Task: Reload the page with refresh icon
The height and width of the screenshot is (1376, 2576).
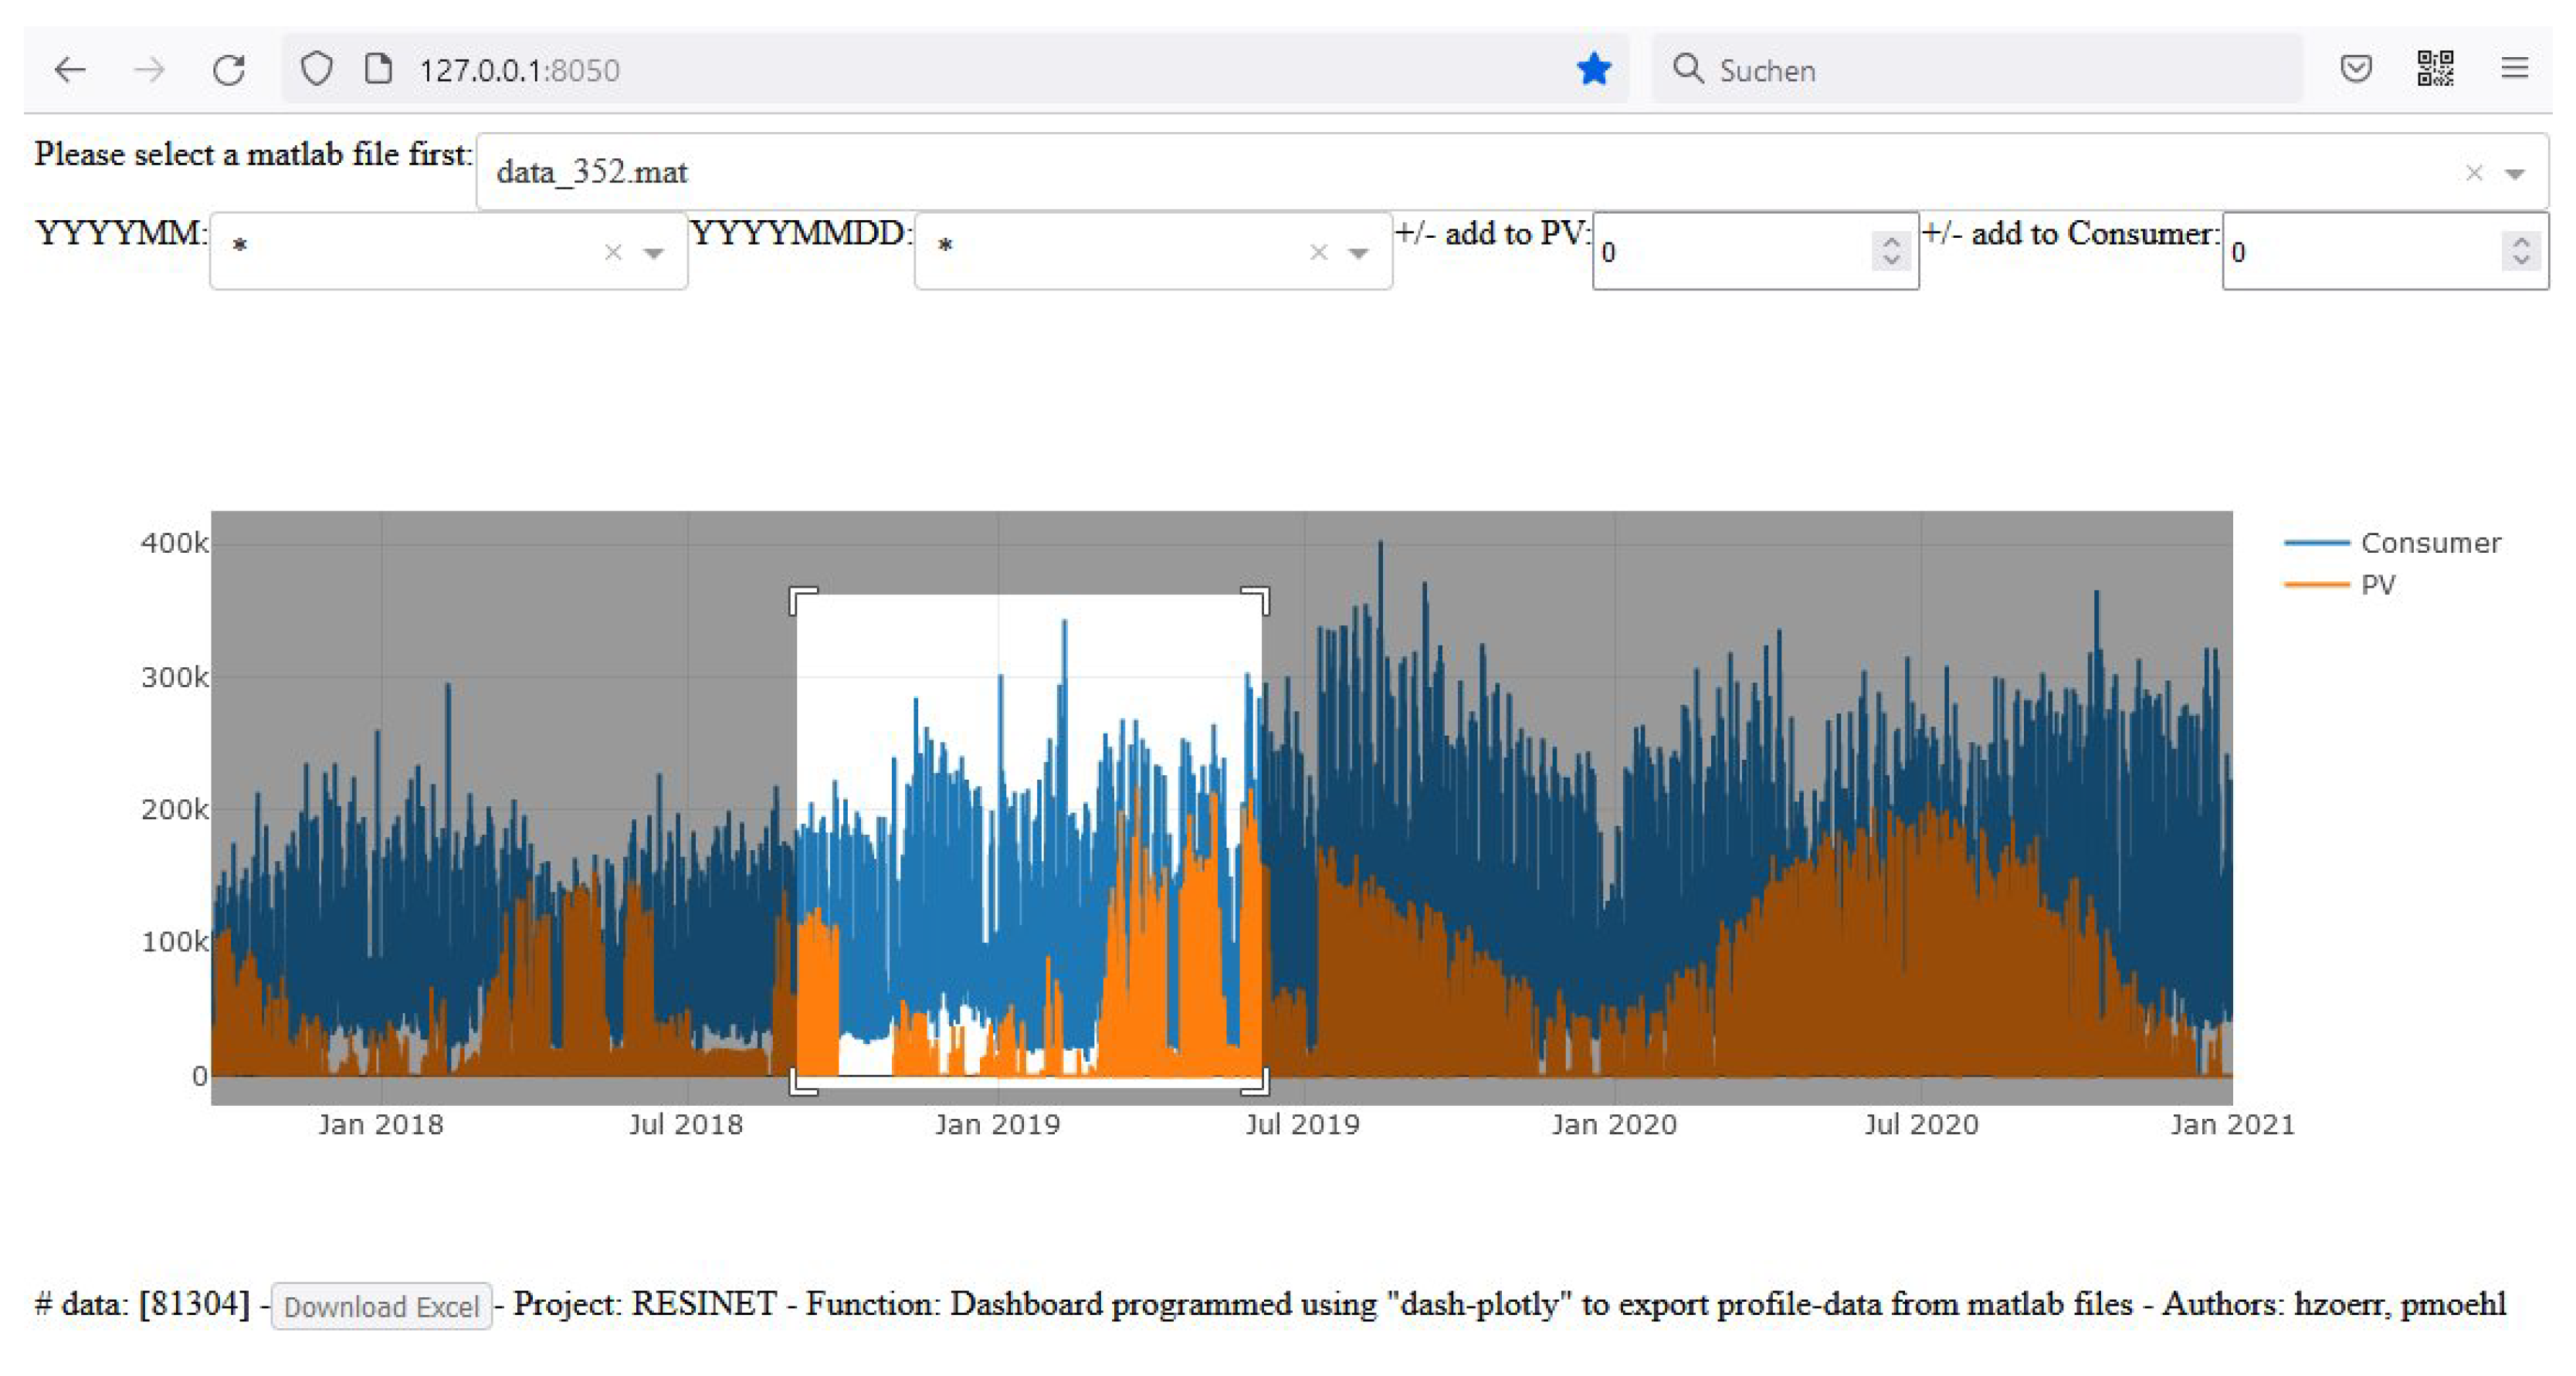Action: click(229, 70)
